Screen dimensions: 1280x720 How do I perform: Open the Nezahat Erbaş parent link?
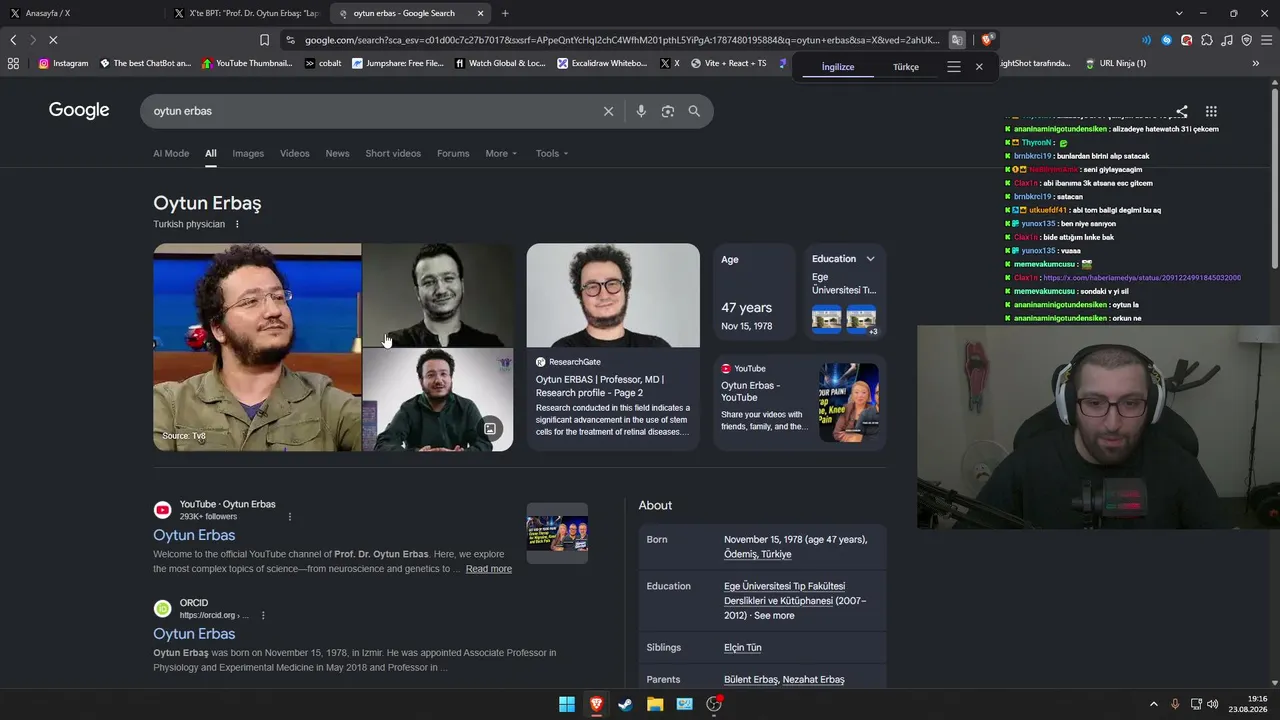(814, 680)
